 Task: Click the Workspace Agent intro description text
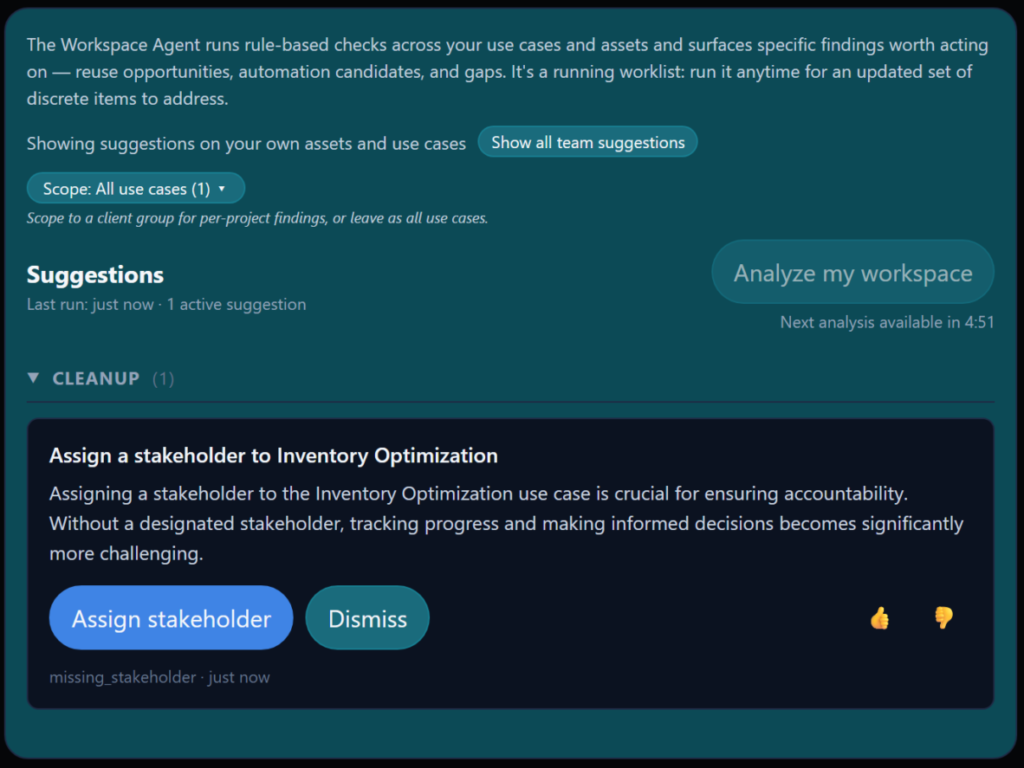click(507, 71)
